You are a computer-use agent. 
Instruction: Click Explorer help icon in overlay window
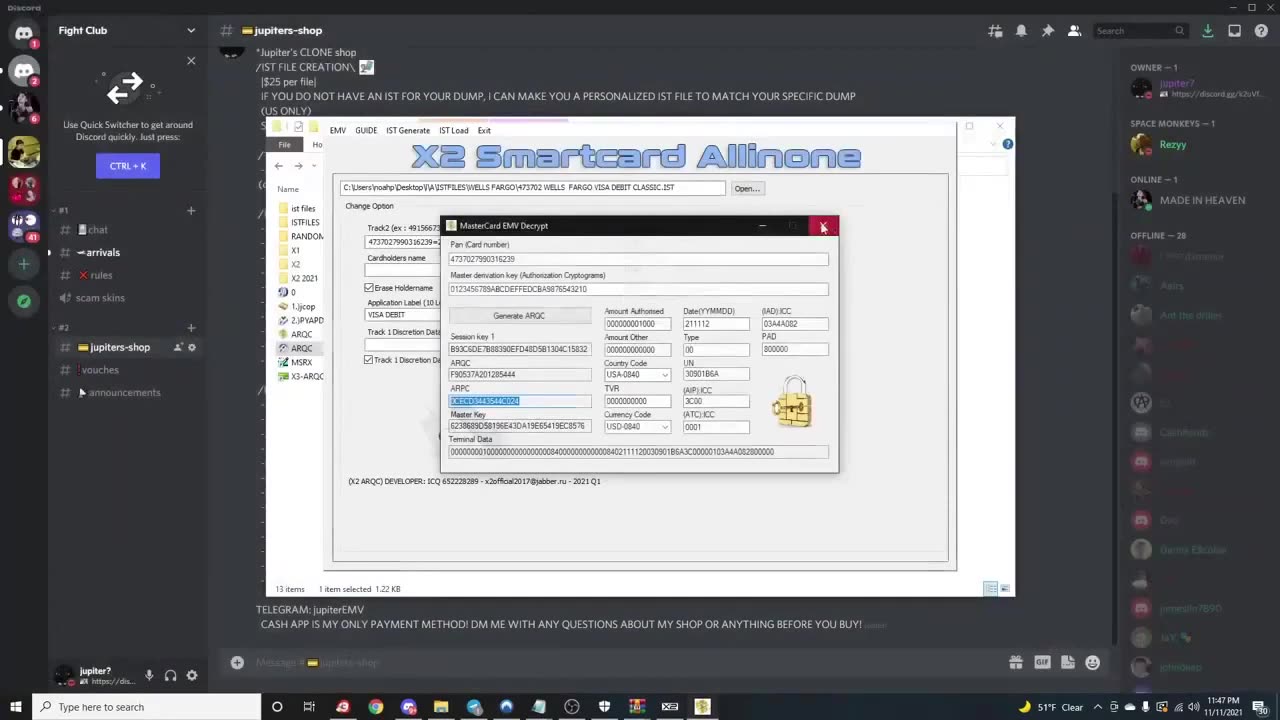(x=1007, y=144)
